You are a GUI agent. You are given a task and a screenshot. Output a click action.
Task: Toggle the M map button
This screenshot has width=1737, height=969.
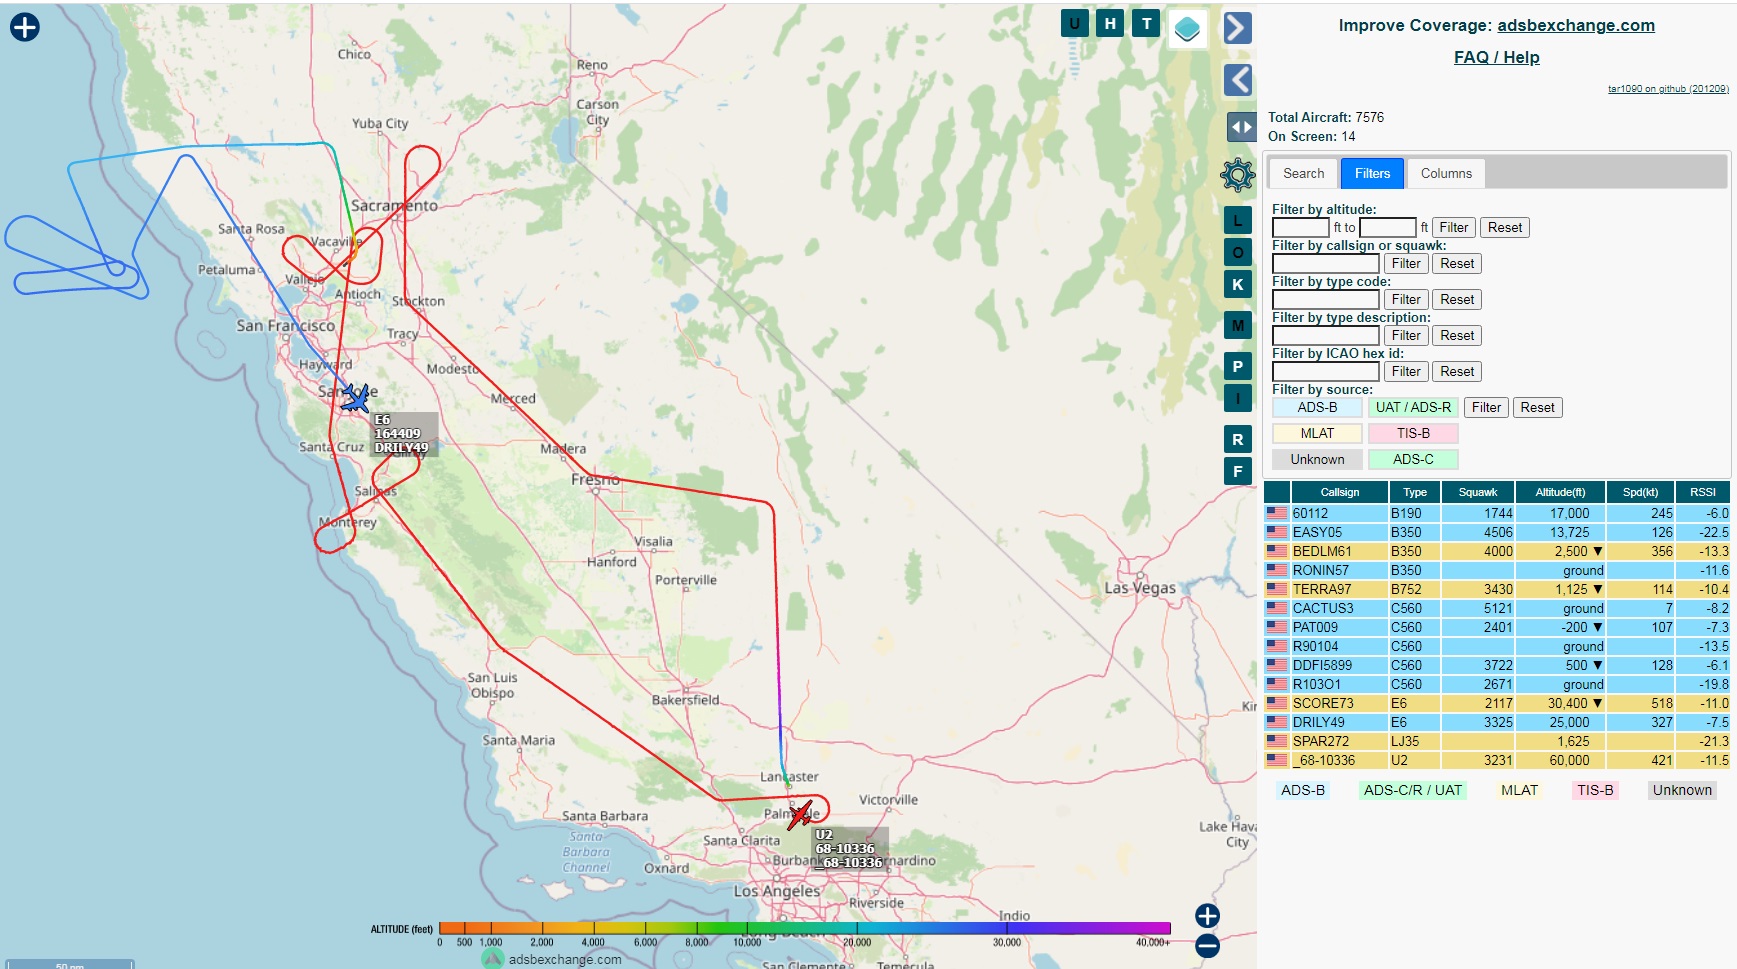1238,325
